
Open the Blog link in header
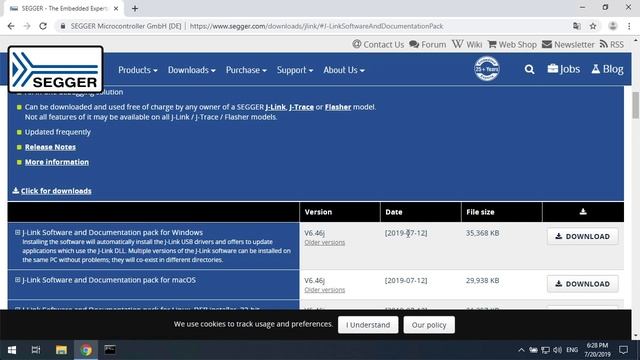(607, 69)
